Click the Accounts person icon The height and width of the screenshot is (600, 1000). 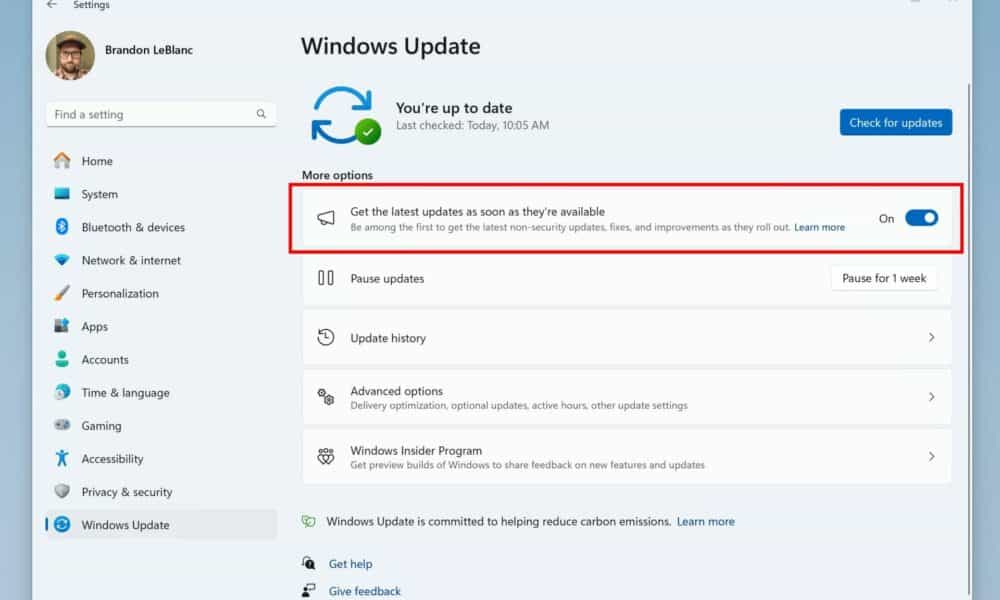coord(62,359)
